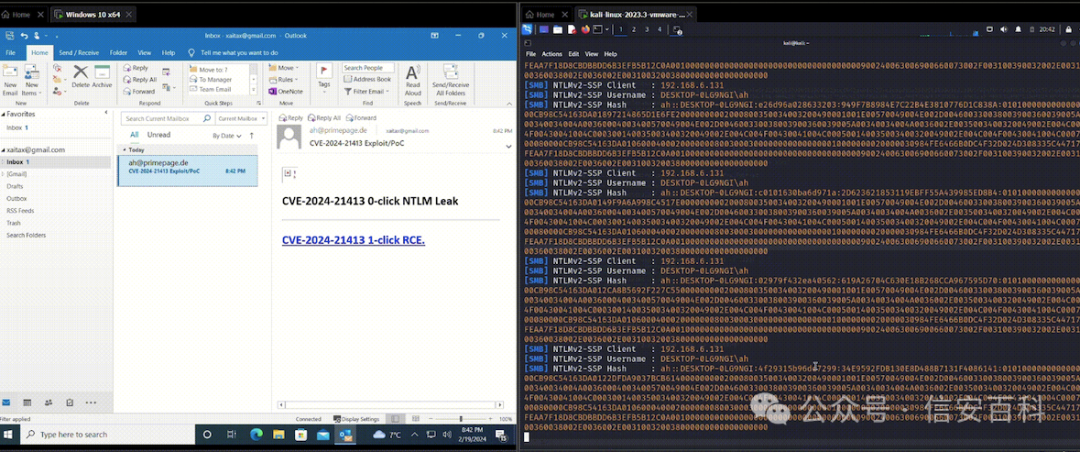Open Microsoft Edge from taskbar

click(x=256, y=435)
